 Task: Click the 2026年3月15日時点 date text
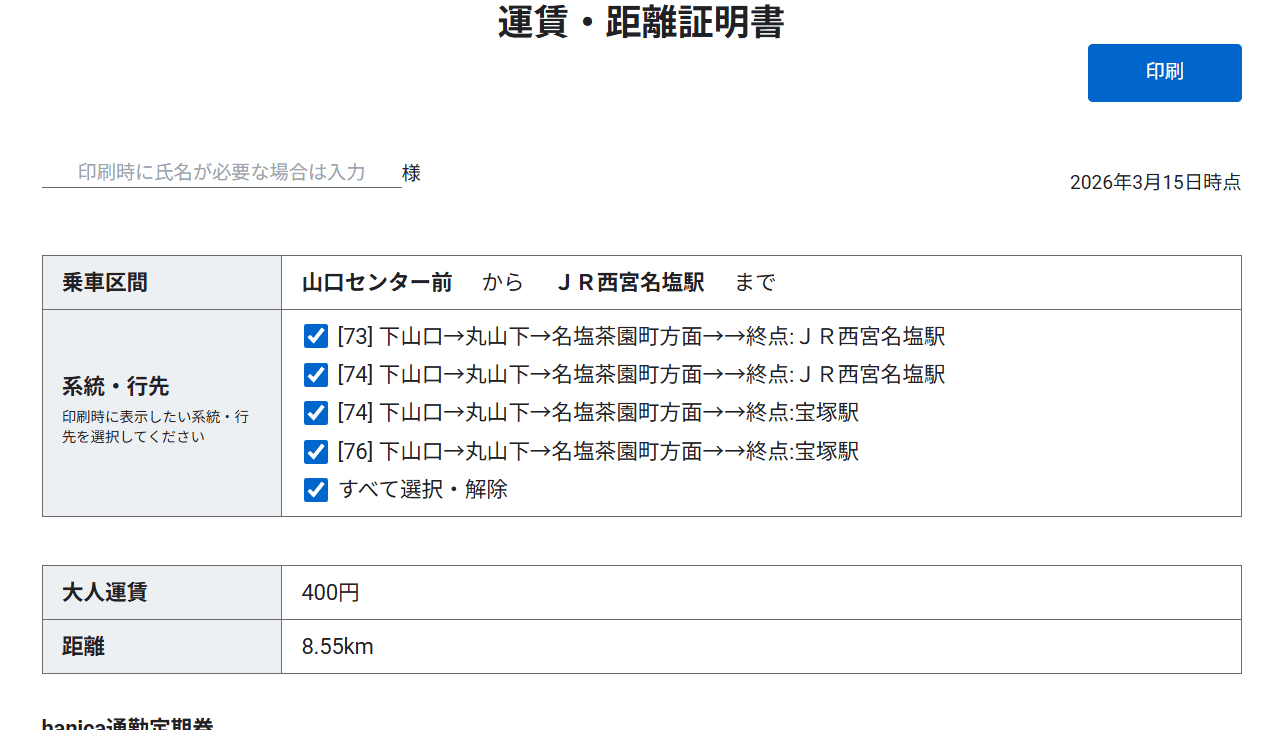pos(1155,182)
